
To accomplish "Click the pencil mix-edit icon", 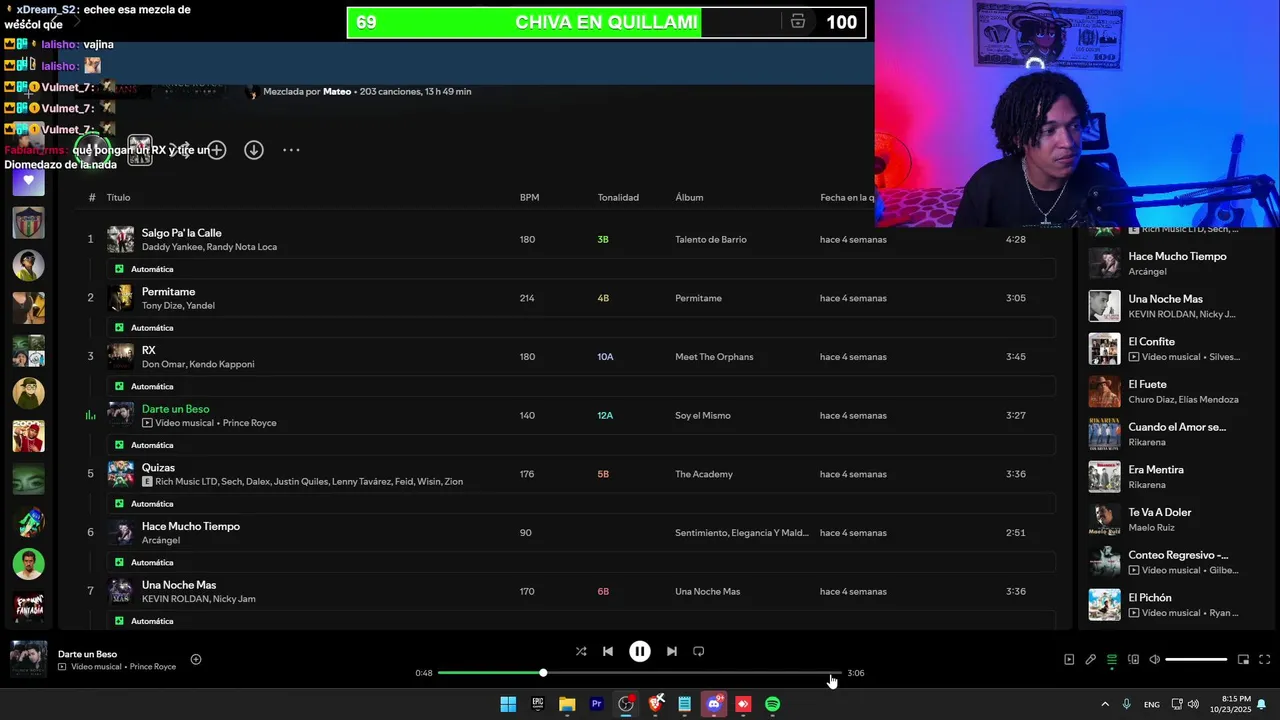I will point(1091,660).
